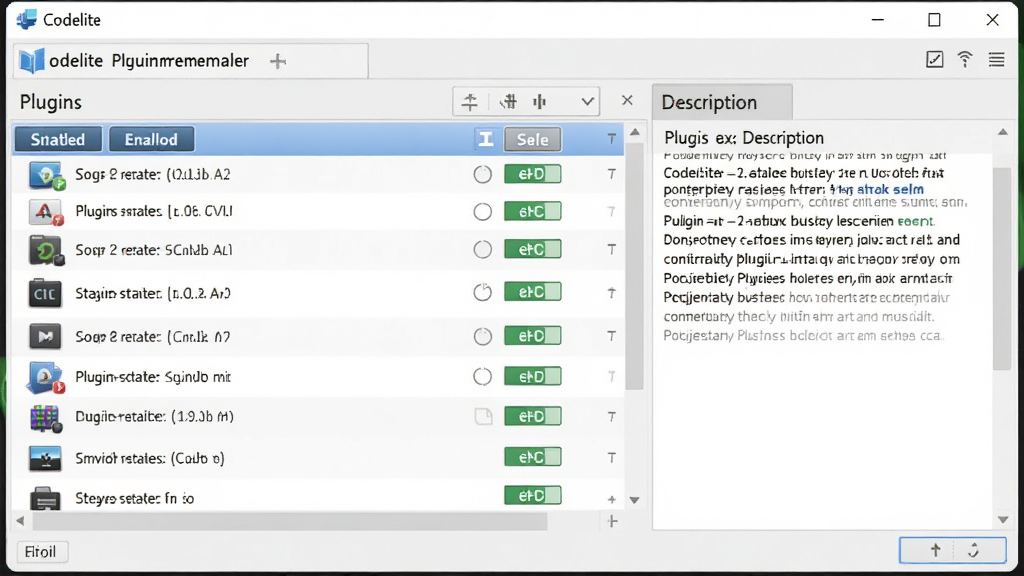
Task: Click the blue icon of 'Plugin-sctate: Sgindb mit'
Action: (45, 378)
